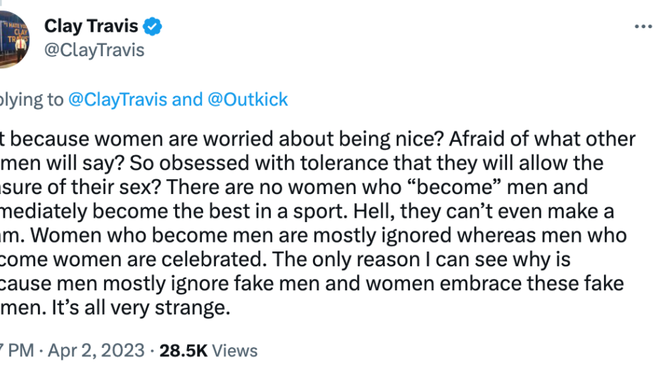This screenshot has height=376, width=668.
Task: Click the Apr 2, 2023 date link
Action: [x=96, y=351]
